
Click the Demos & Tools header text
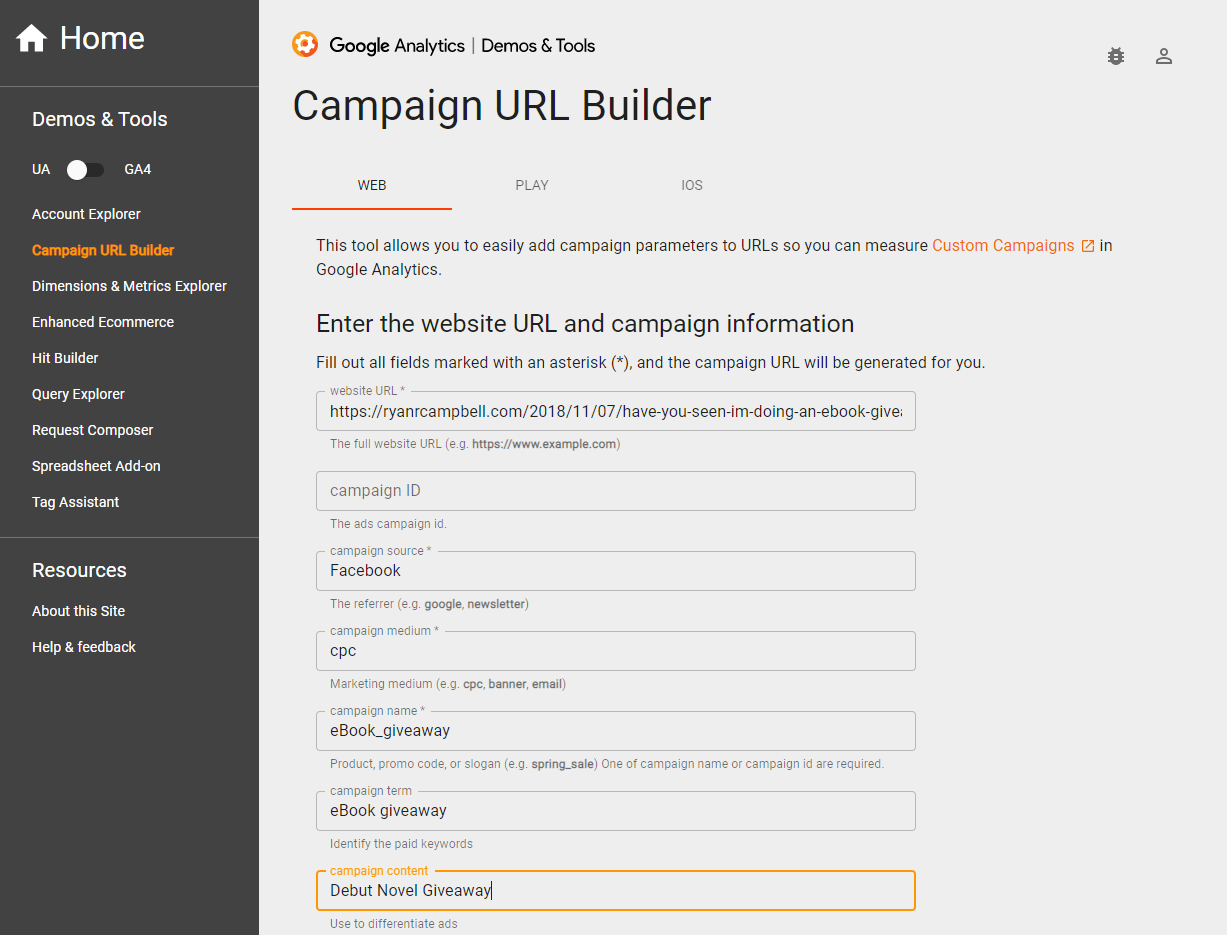click(538, 45)
